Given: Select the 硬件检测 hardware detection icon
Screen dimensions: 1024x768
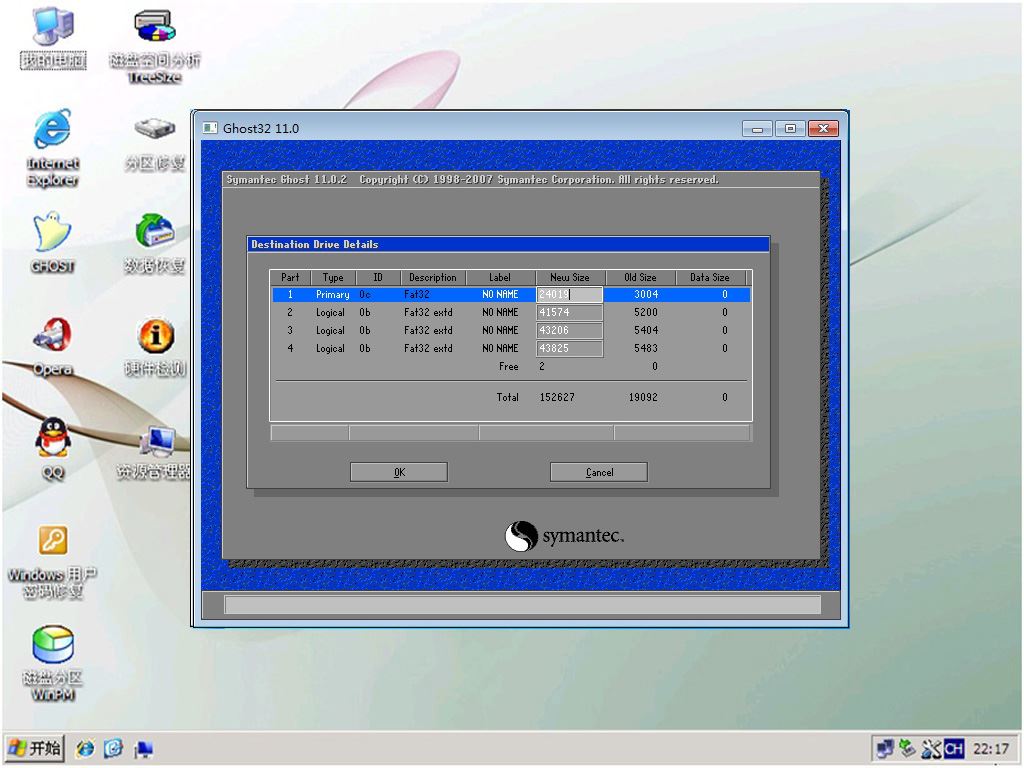Looking at the screenshot, I should (155, 347).
